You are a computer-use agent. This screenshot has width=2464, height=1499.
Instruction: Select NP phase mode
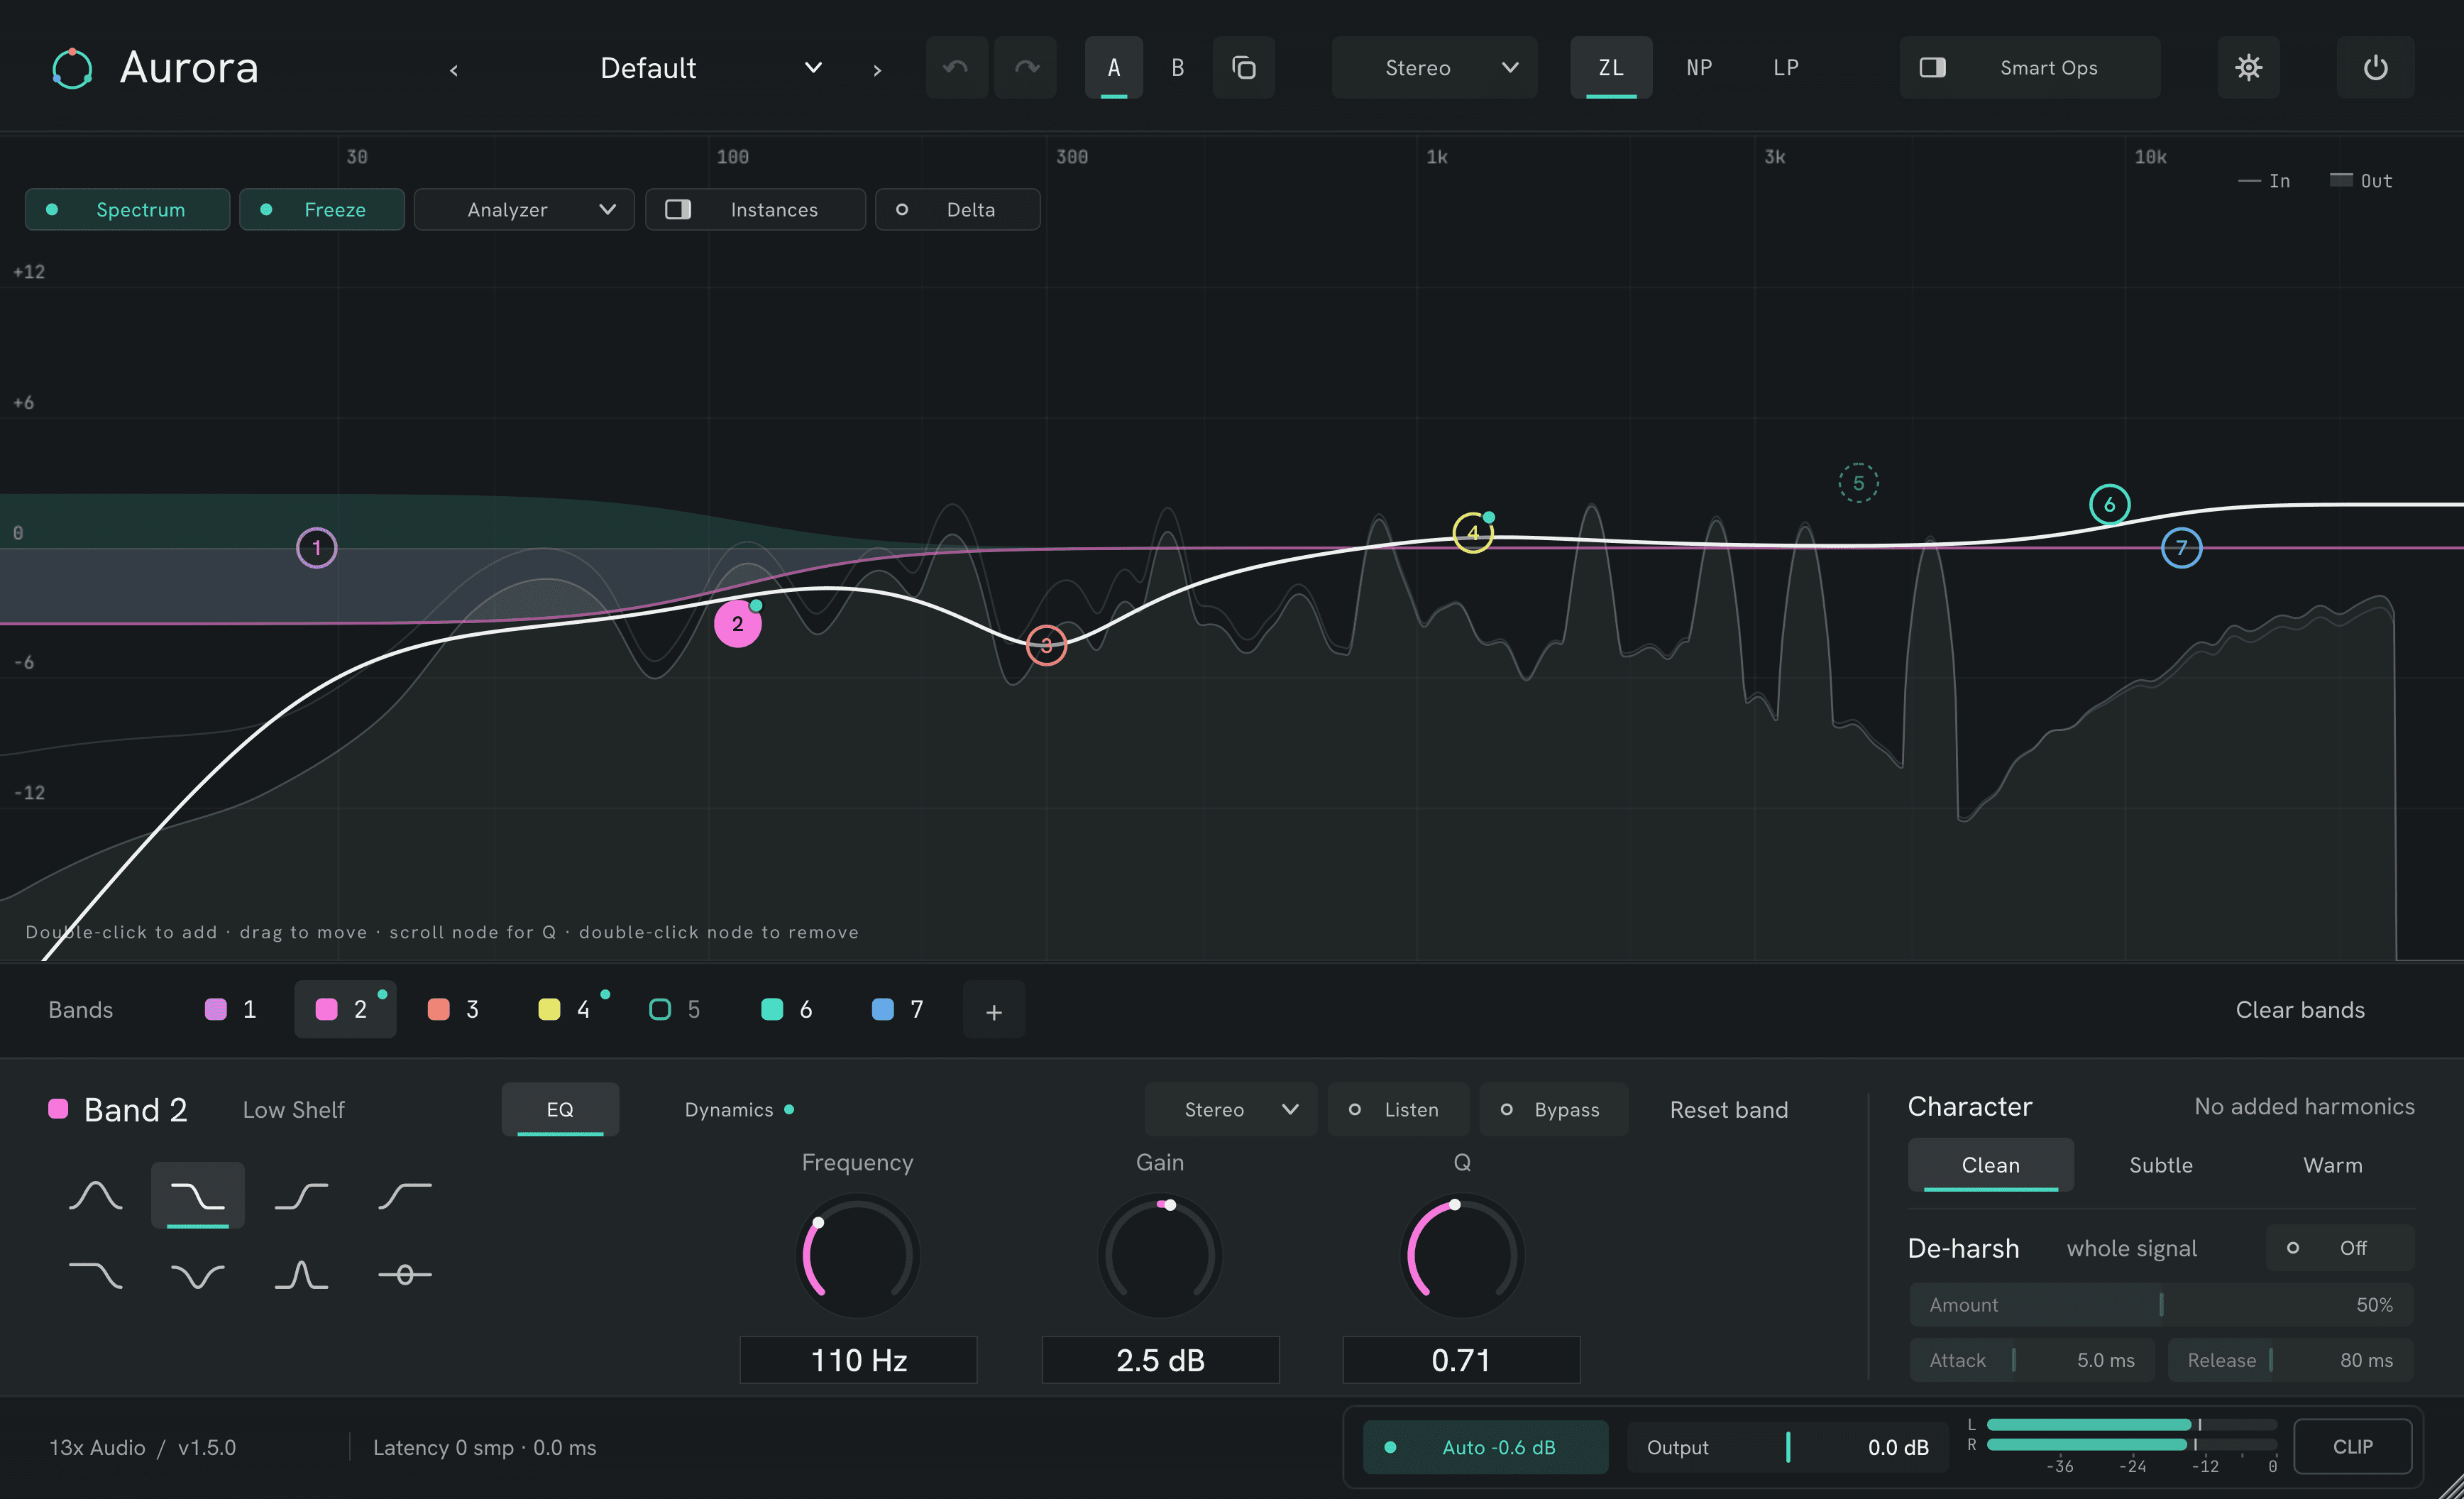(x=1698, y=67)
